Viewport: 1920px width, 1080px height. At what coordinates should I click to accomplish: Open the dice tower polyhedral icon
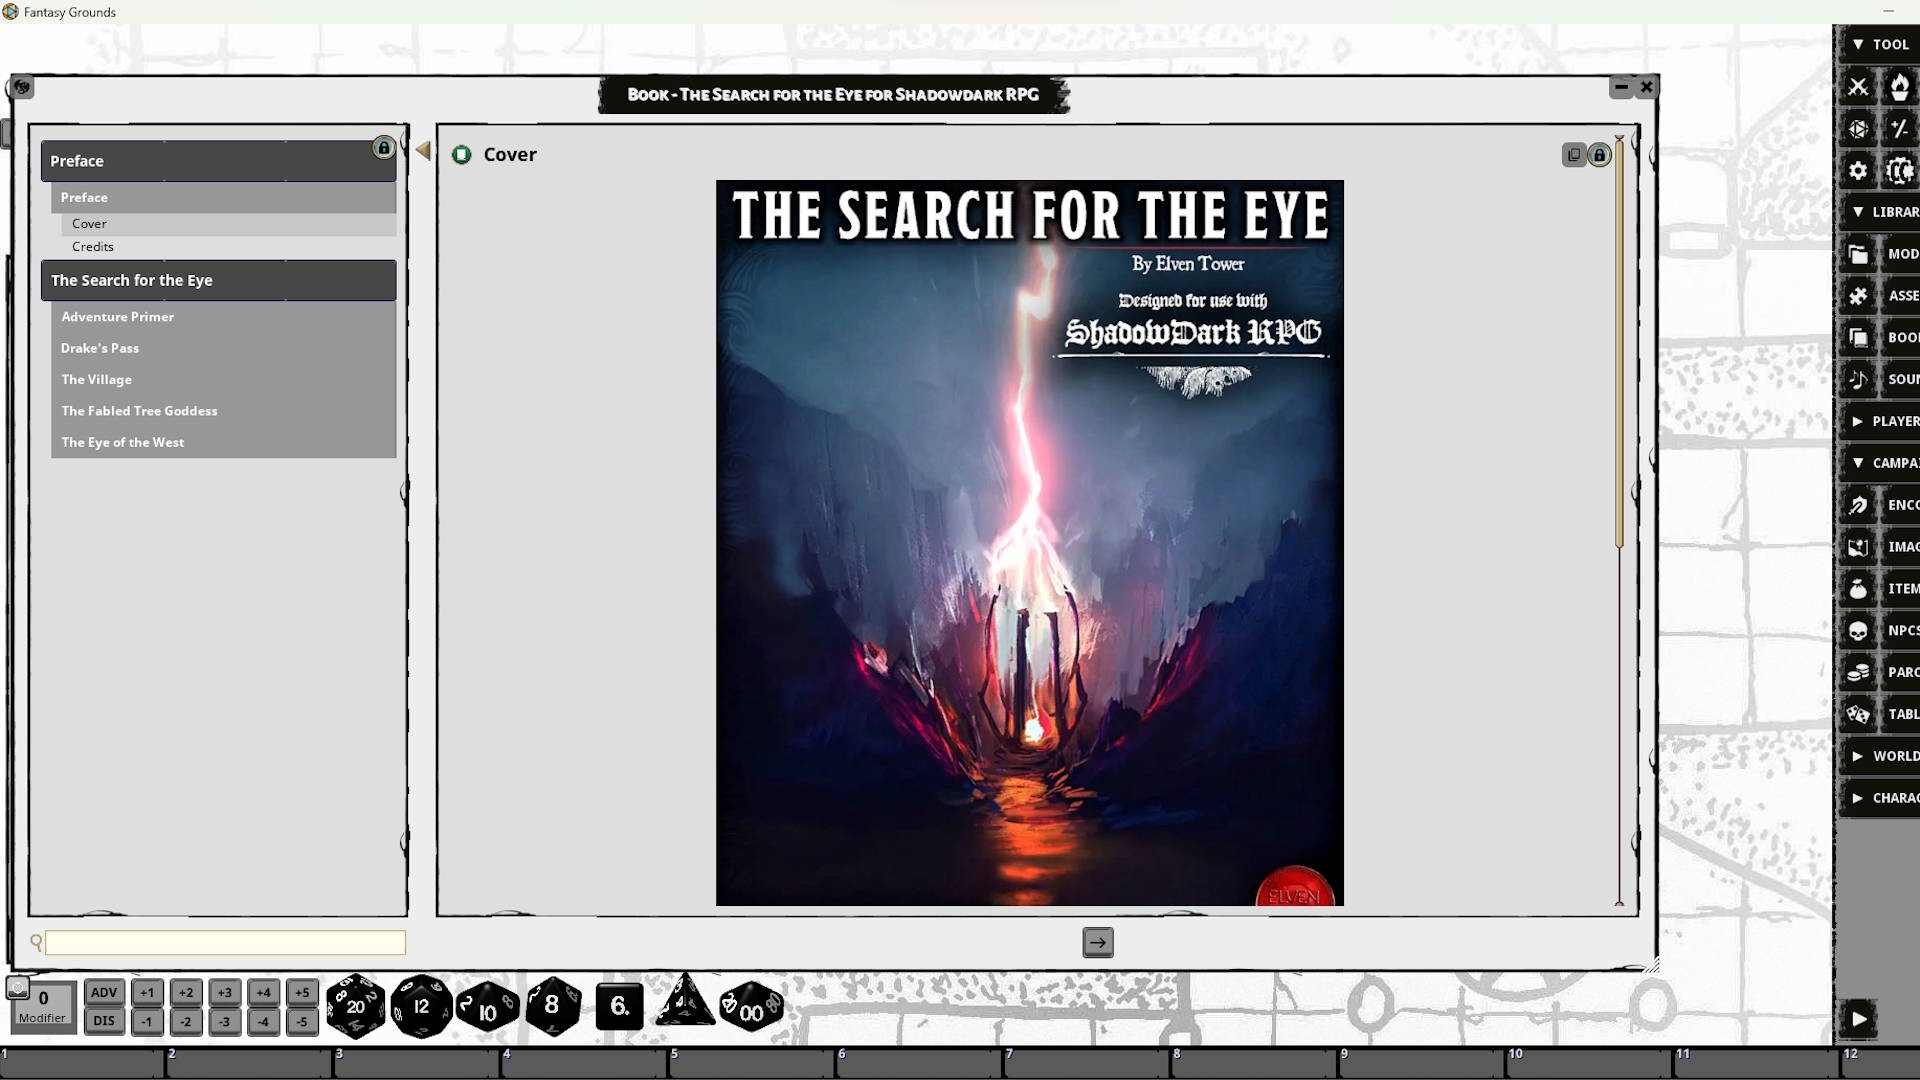(1858, 129)
